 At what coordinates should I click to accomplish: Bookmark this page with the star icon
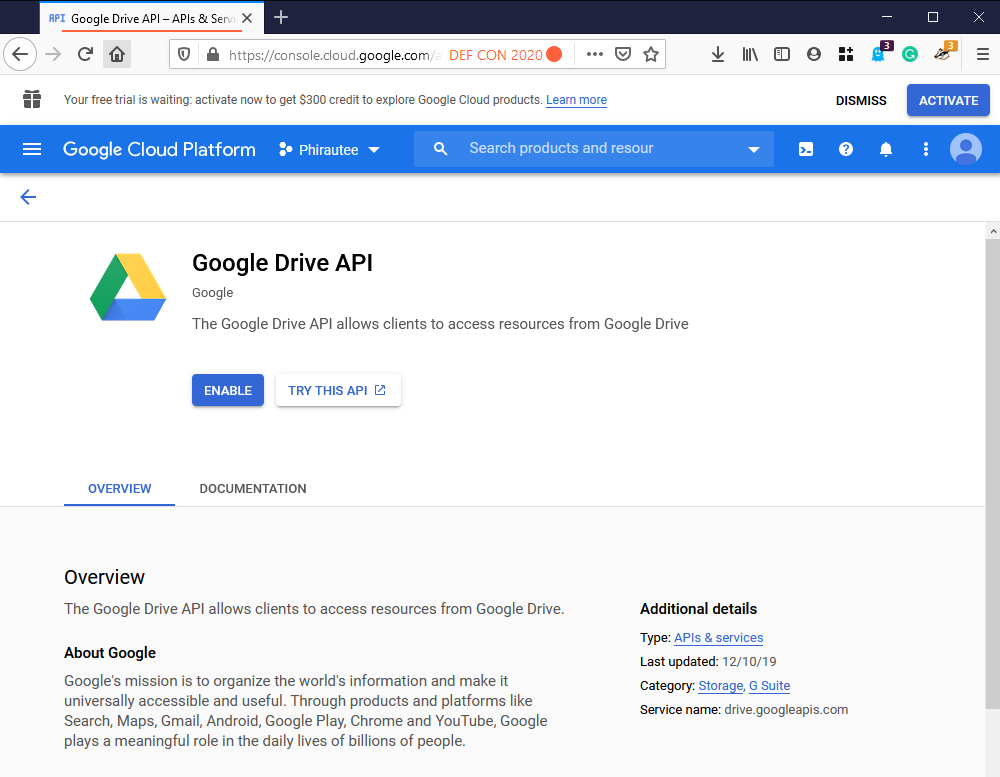pyautogui.click(x=651, y=54)
